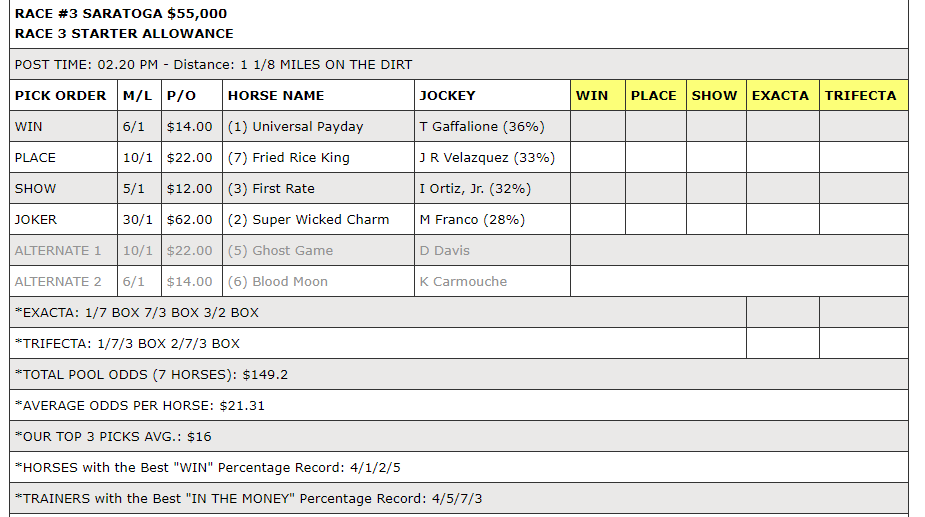Click the yellow PLACE column header
The width and height of the screenshot is (925, 517).
[654, 96]
